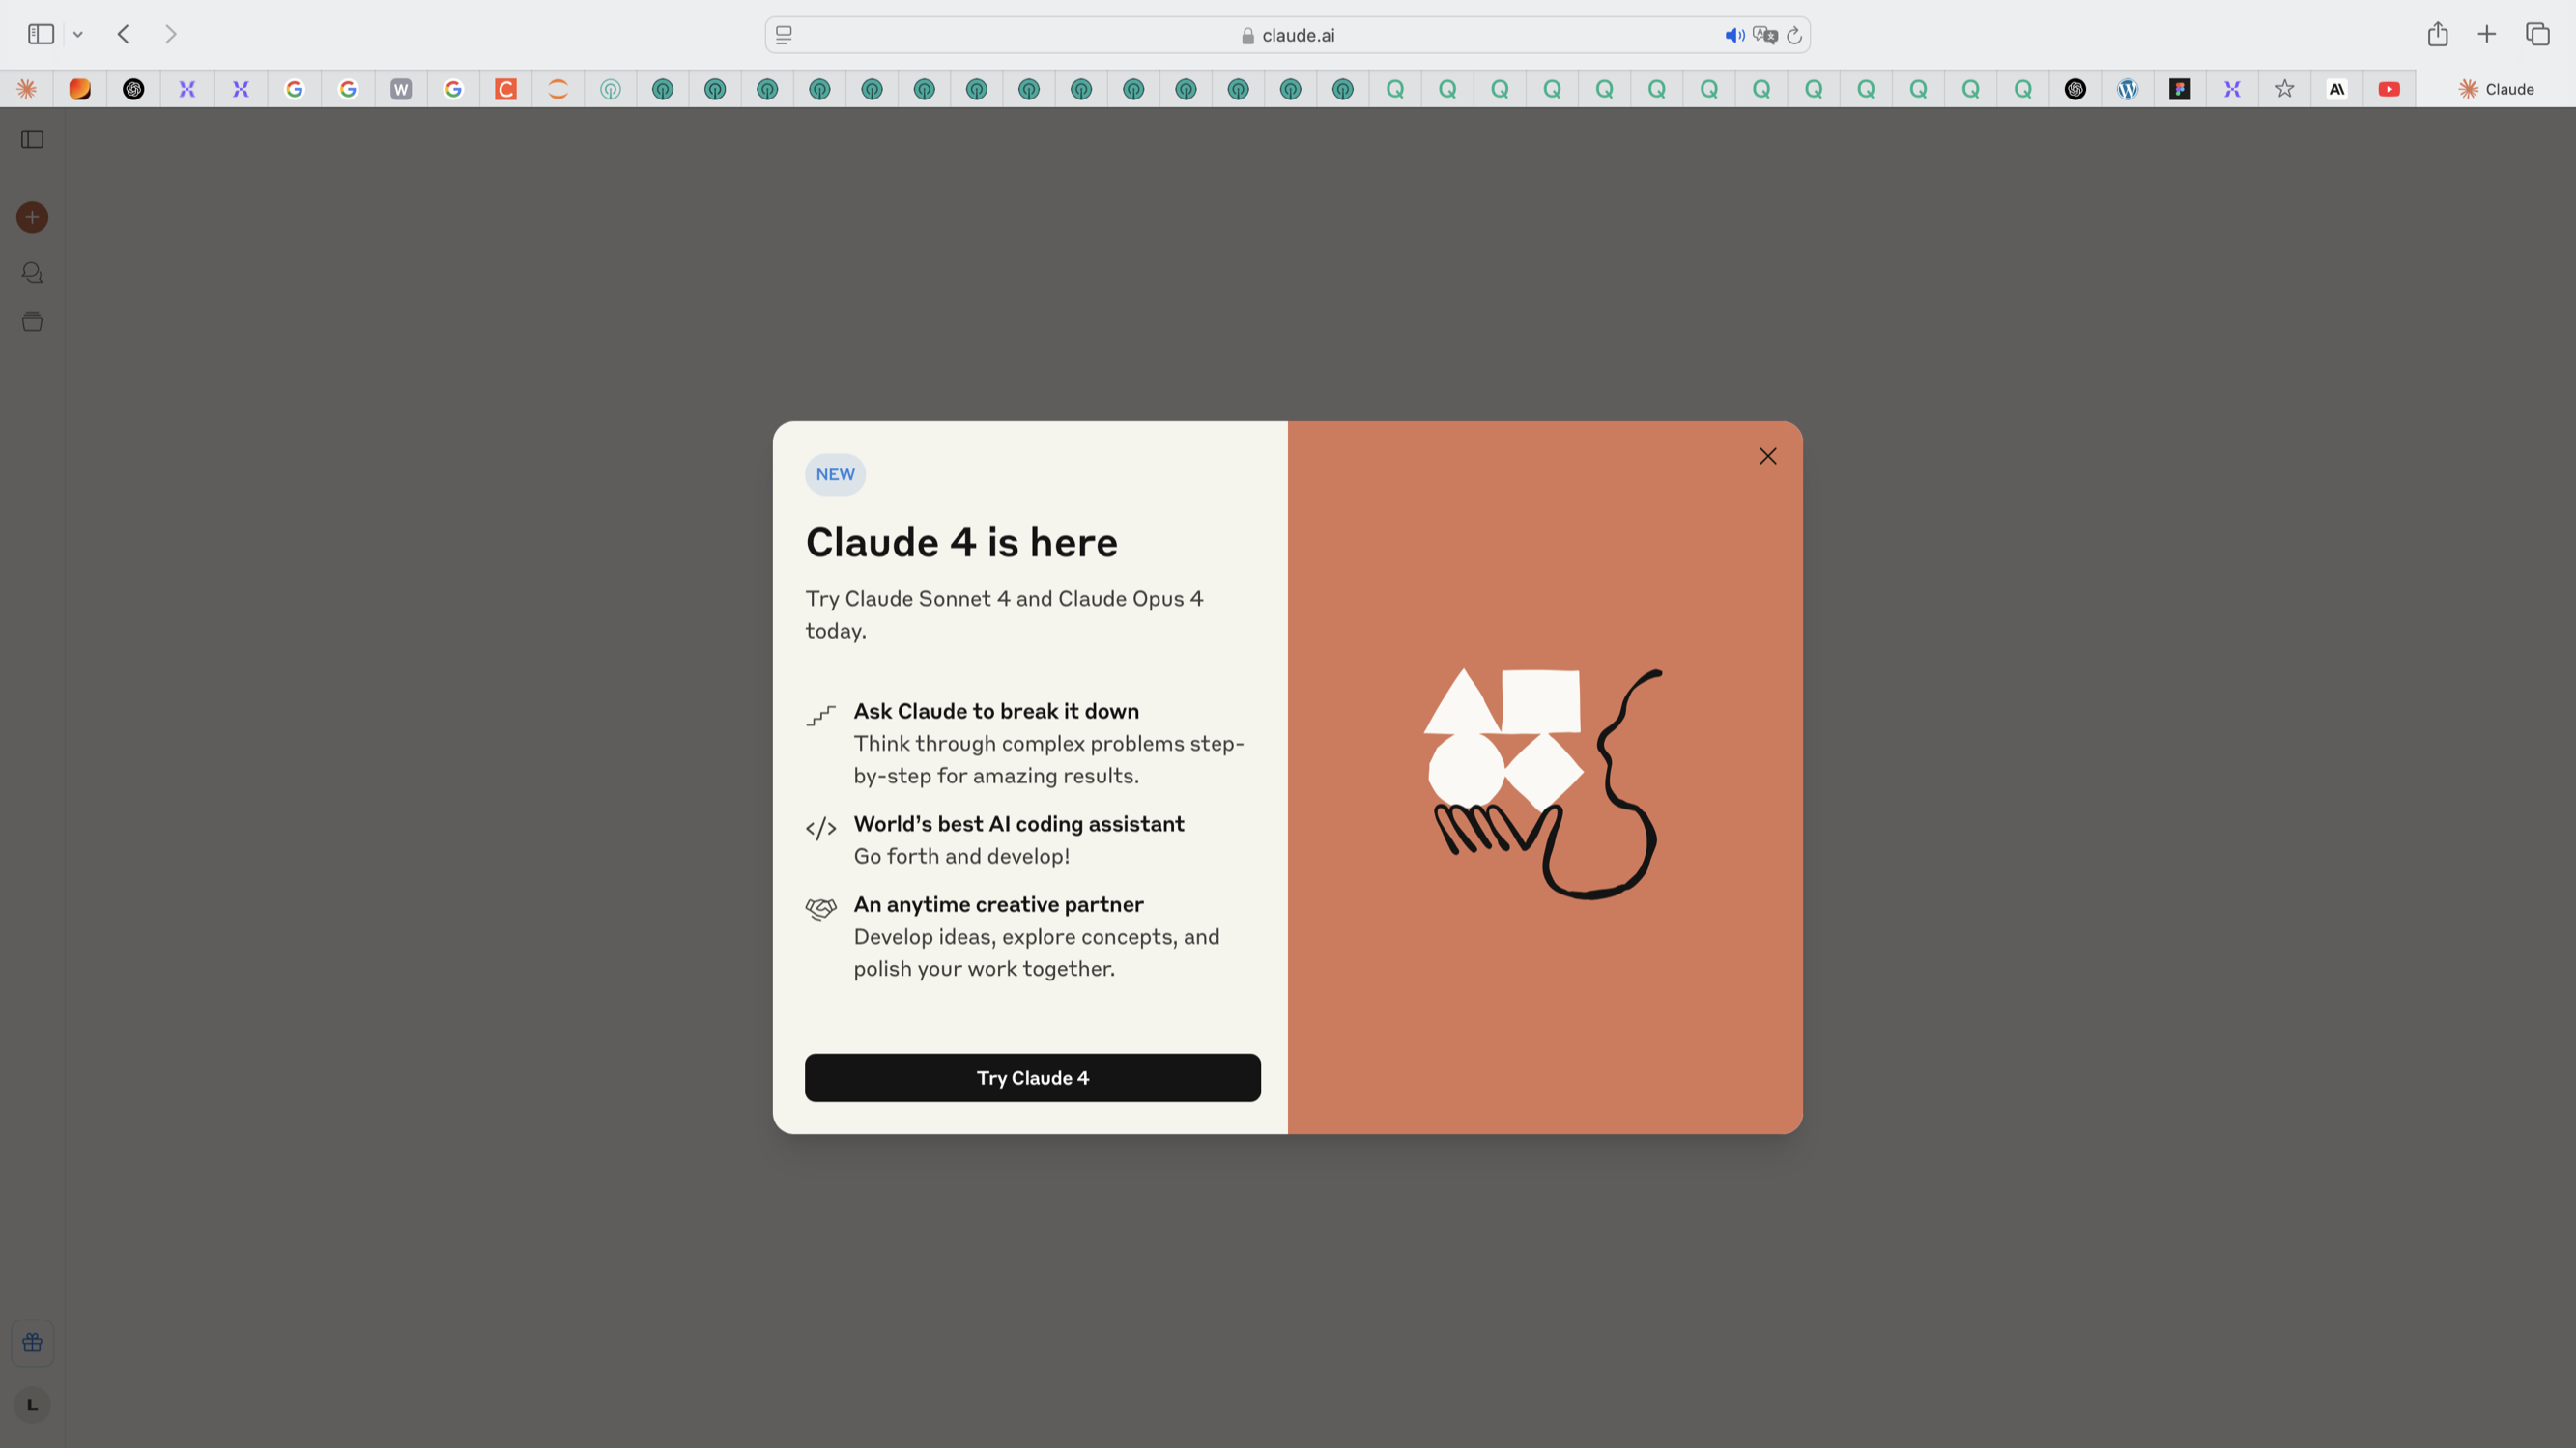This screenshot has height=1448, width=2576.
Task: Click 'Try Claude Sonnet 4 and Claude Opus 4 today.' text
Action: coord(1004,614)
